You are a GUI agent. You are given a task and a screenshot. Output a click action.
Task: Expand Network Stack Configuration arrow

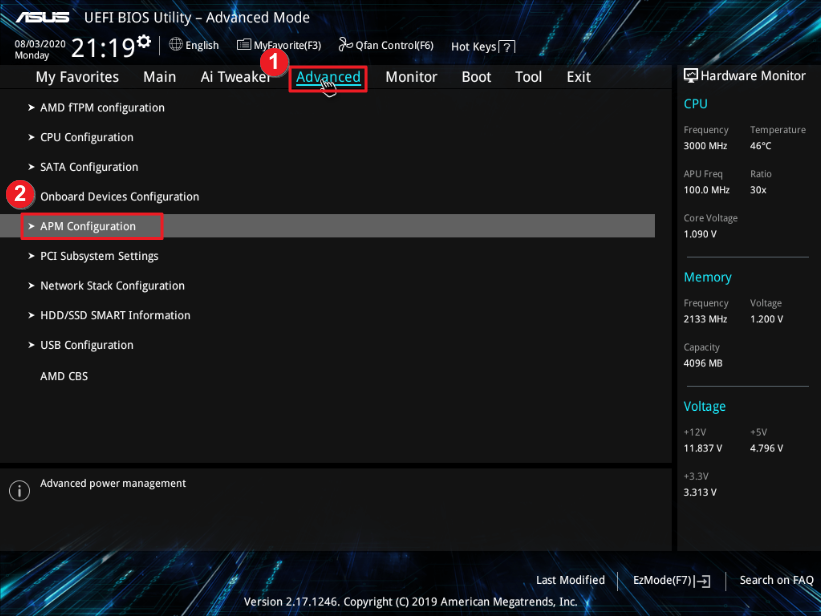(x=31, y=285)
